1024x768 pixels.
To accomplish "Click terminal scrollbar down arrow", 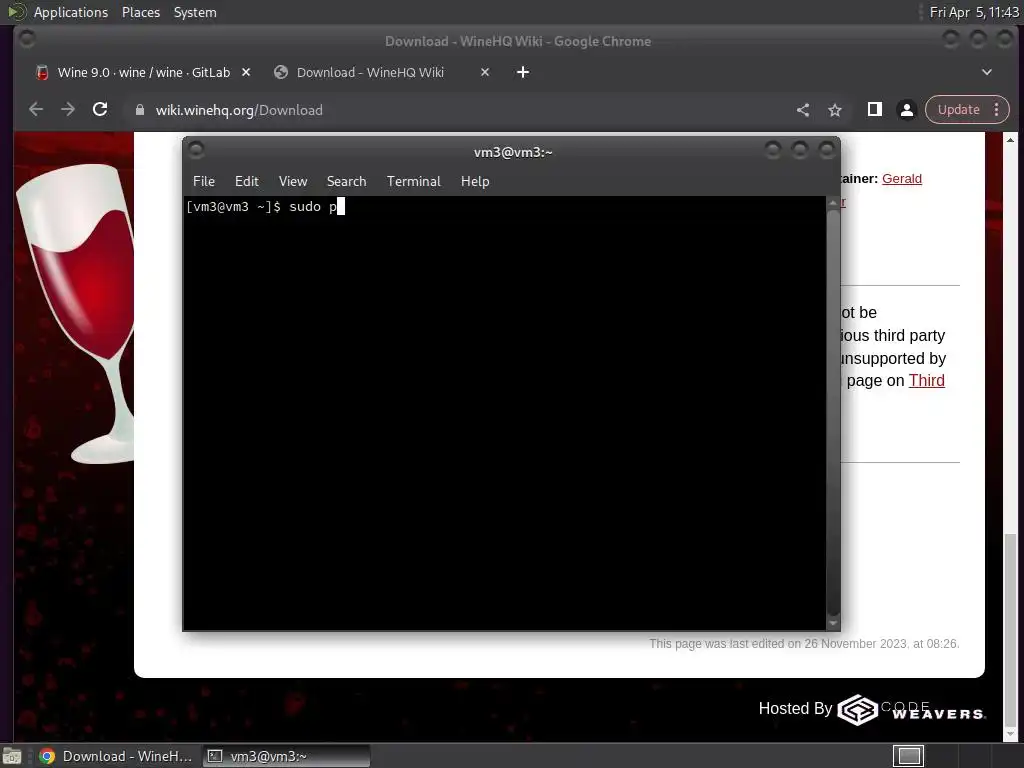I will (x=833, y=623).
